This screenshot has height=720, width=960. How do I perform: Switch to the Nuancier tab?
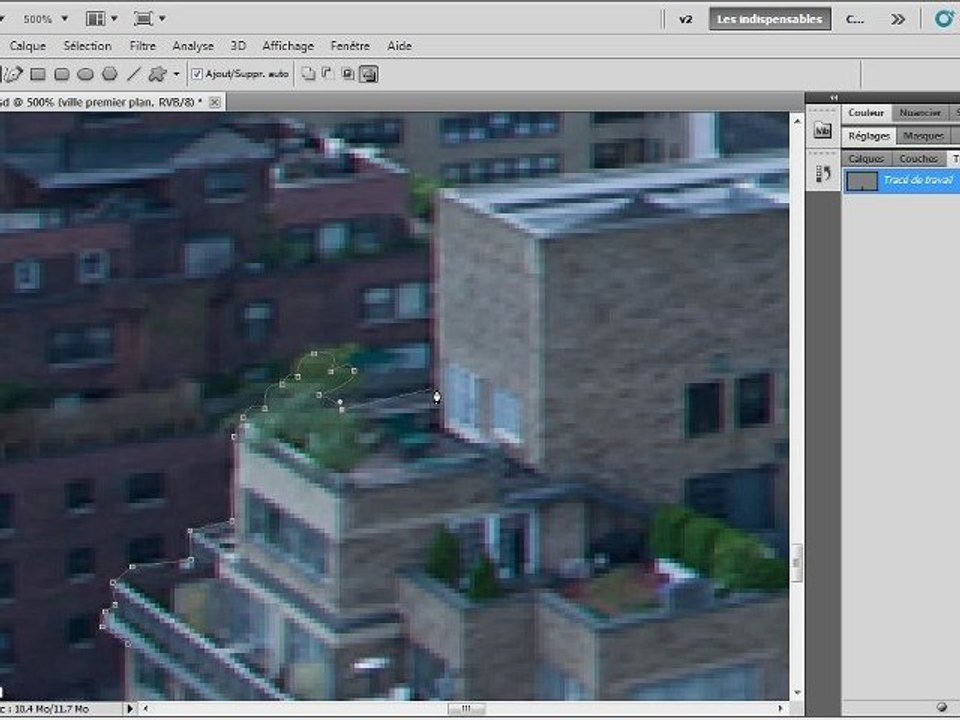click(920, 113)
